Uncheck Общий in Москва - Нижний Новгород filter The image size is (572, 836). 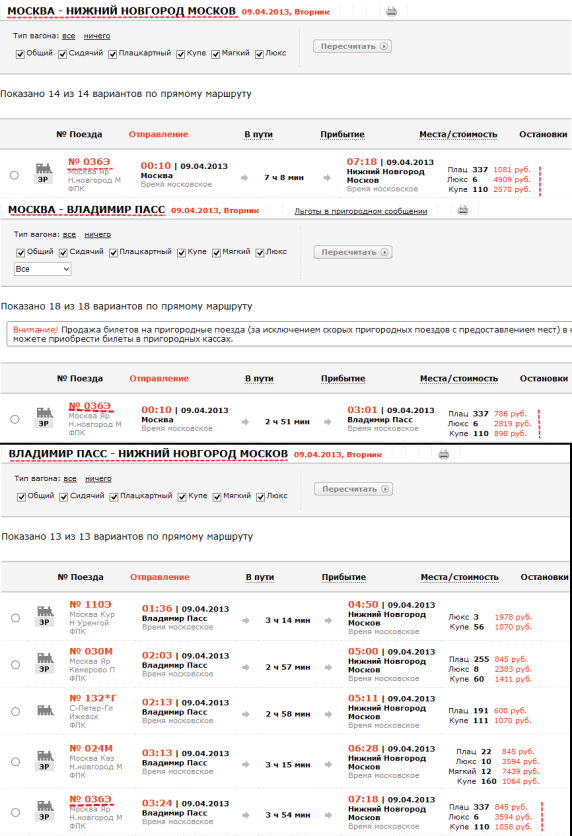pos(20,54)
